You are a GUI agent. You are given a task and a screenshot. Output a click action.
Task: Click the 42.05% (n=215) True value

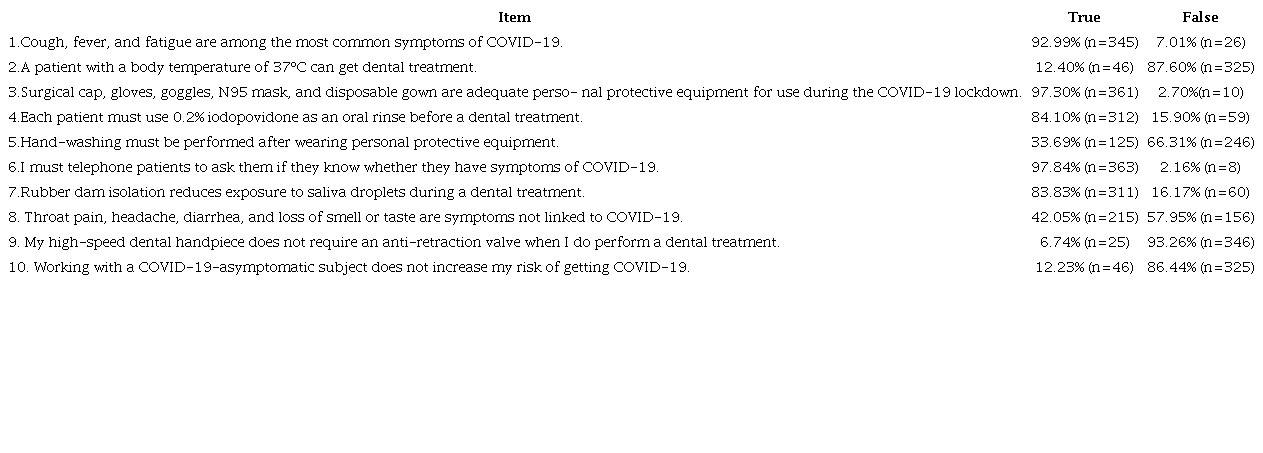[x=1084, y=217]
